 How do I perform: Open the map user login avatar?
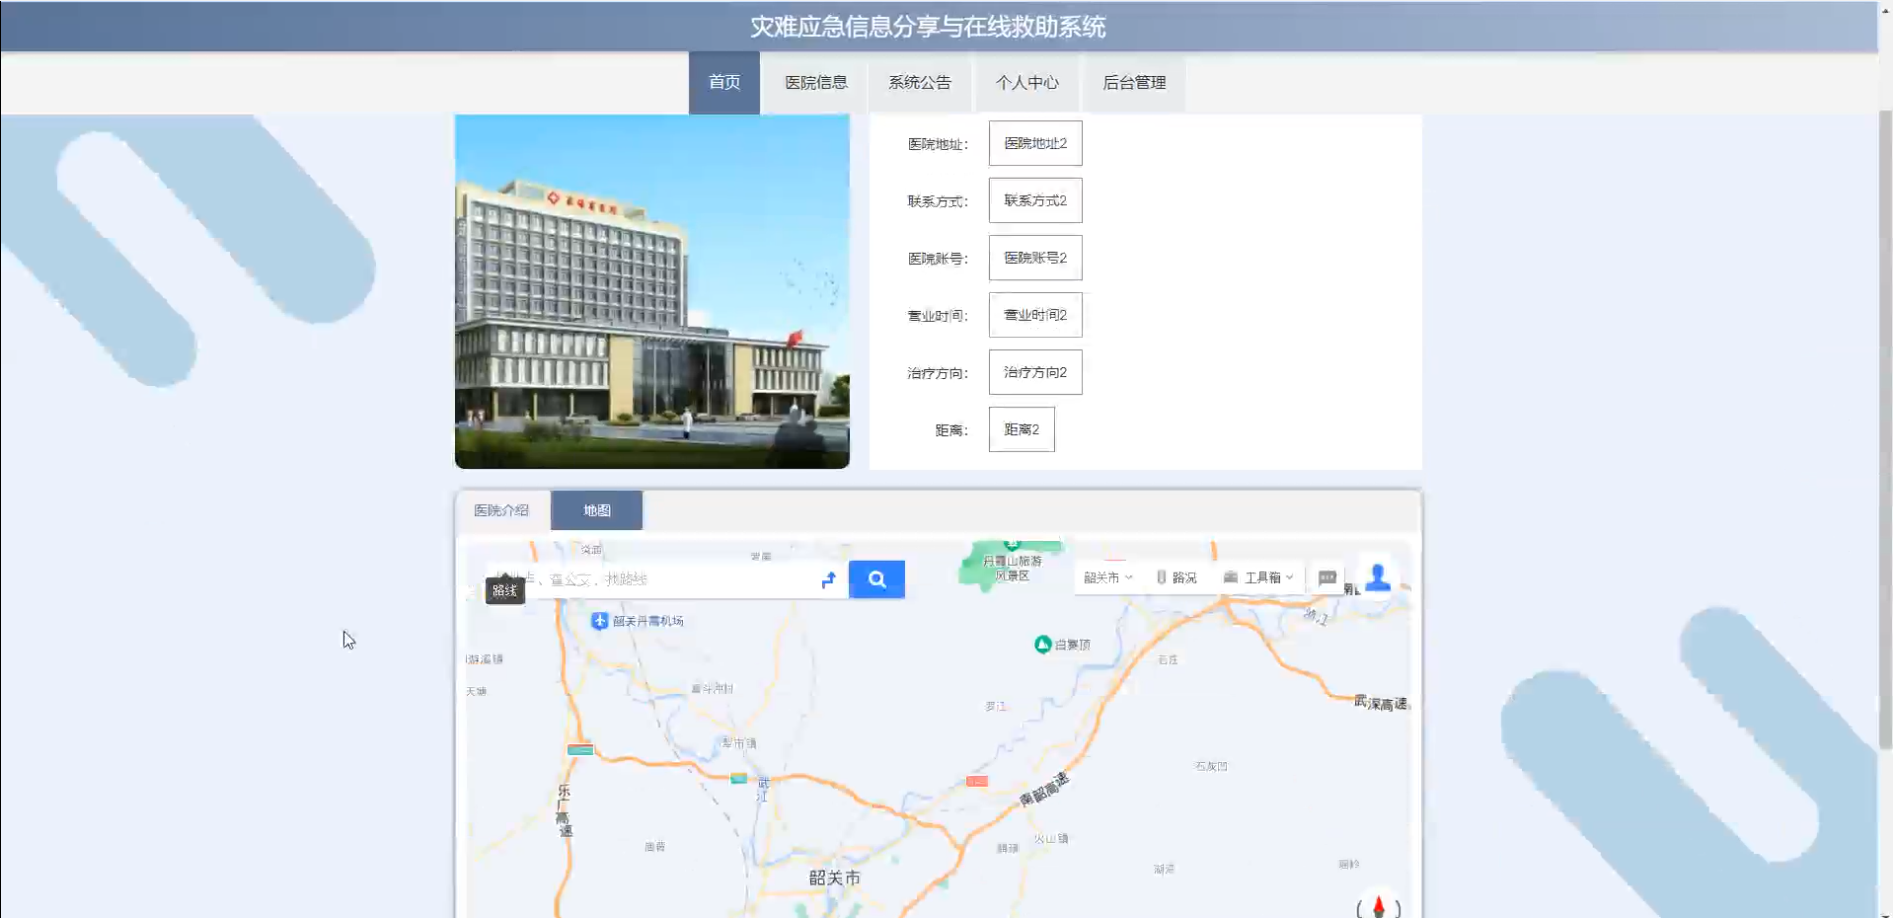[x=1378, y=577]
